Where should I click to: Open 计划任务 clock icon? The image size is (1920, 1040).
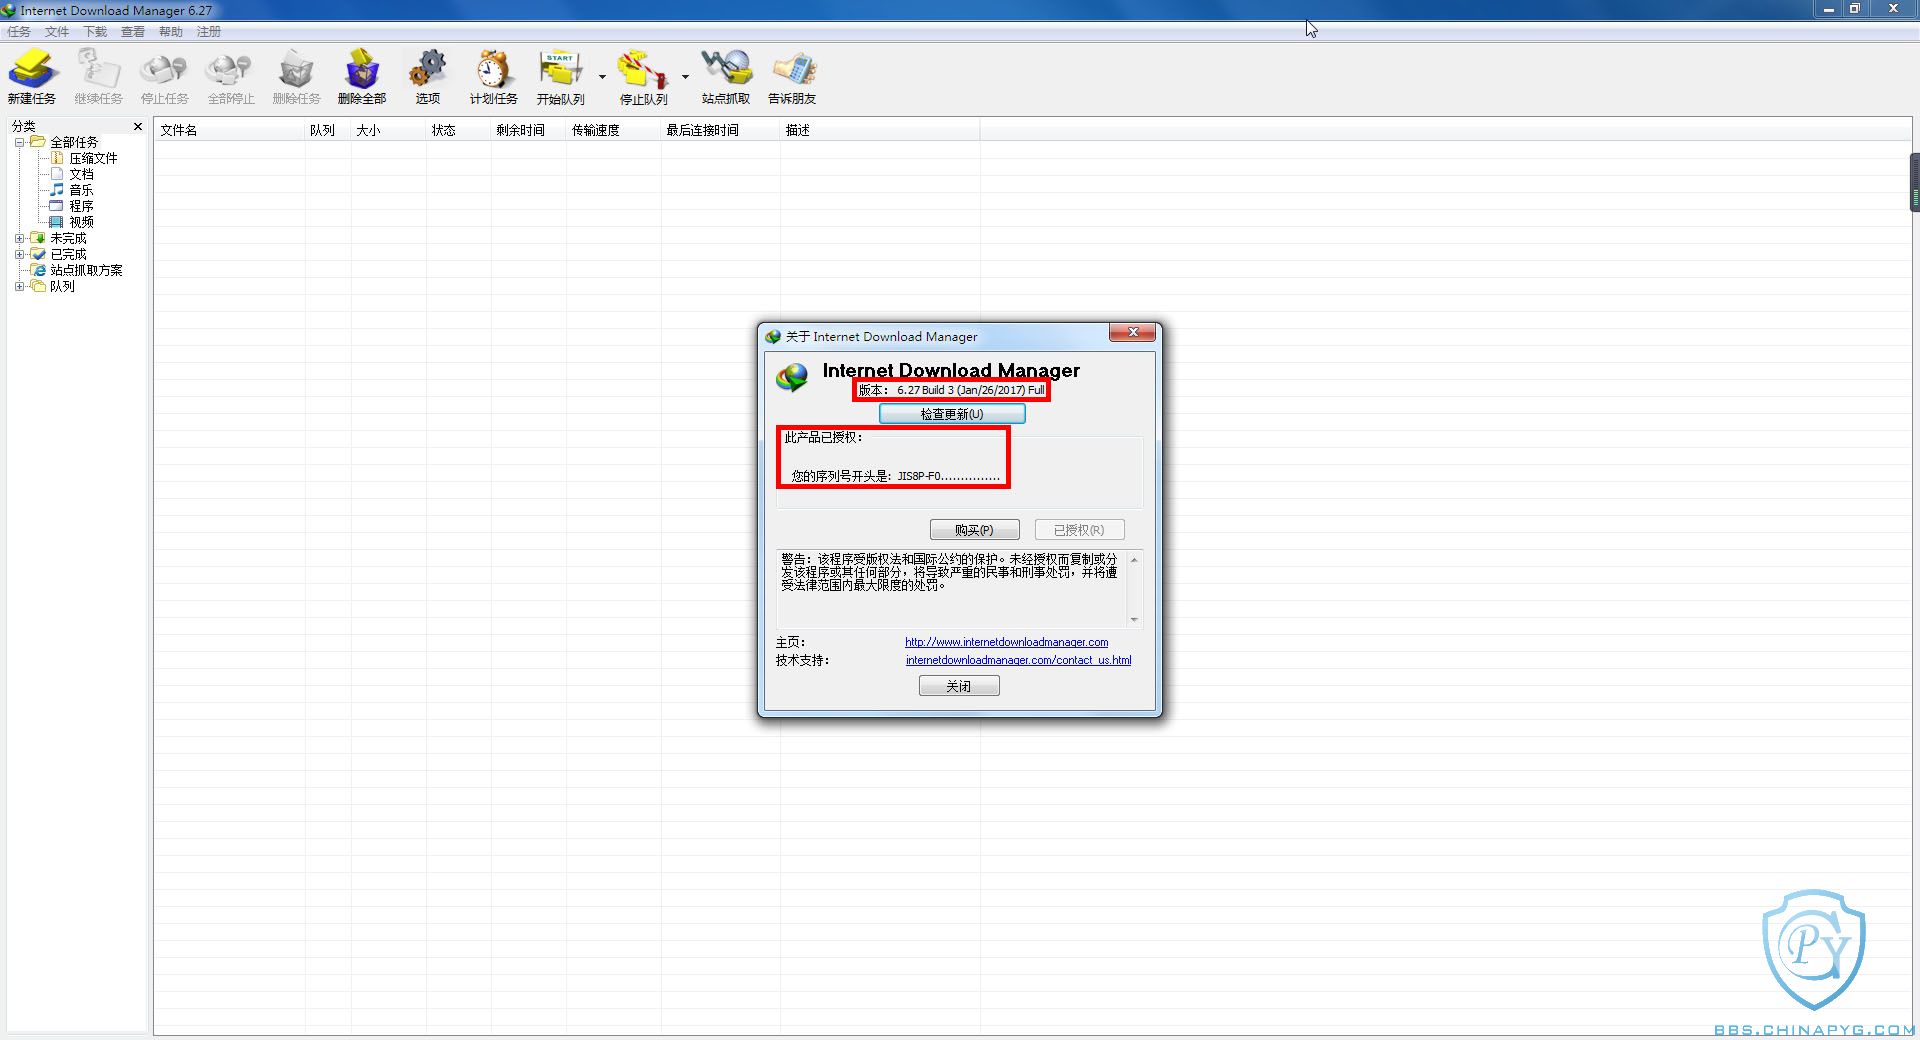pos(494,76)
